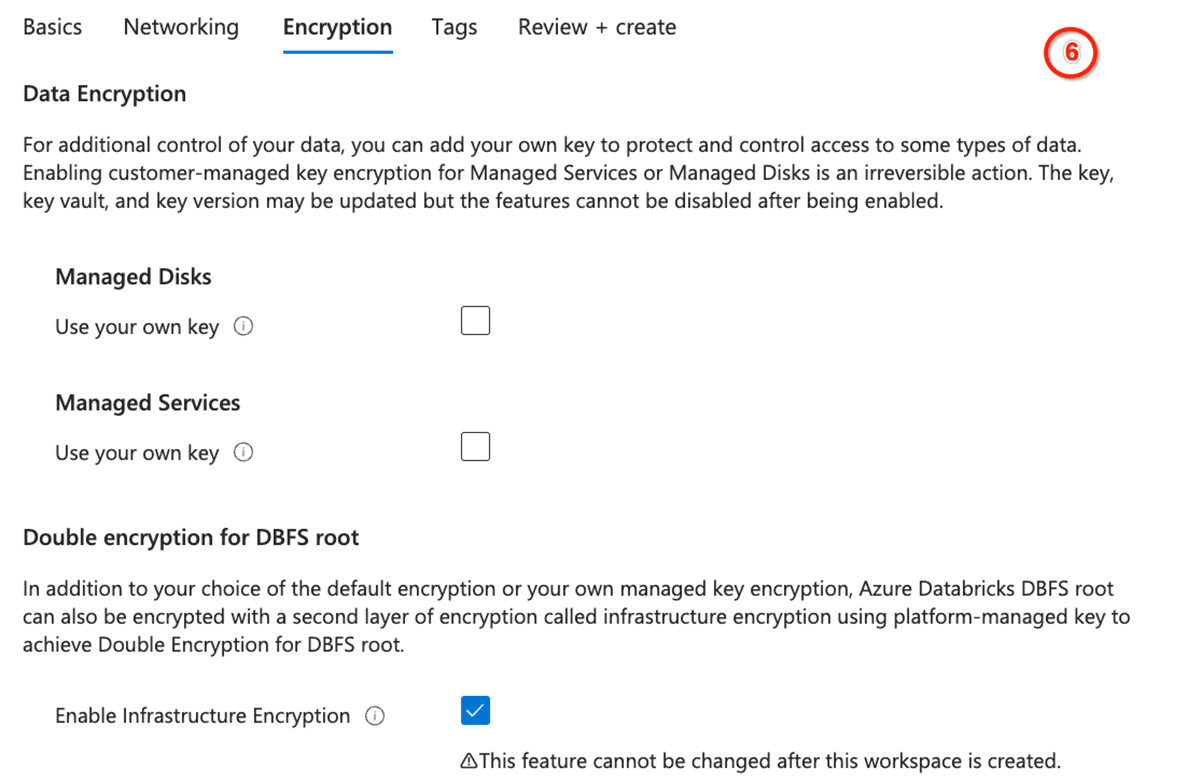
Task: Click the warning triangle icon
Action: pos(468,762)
